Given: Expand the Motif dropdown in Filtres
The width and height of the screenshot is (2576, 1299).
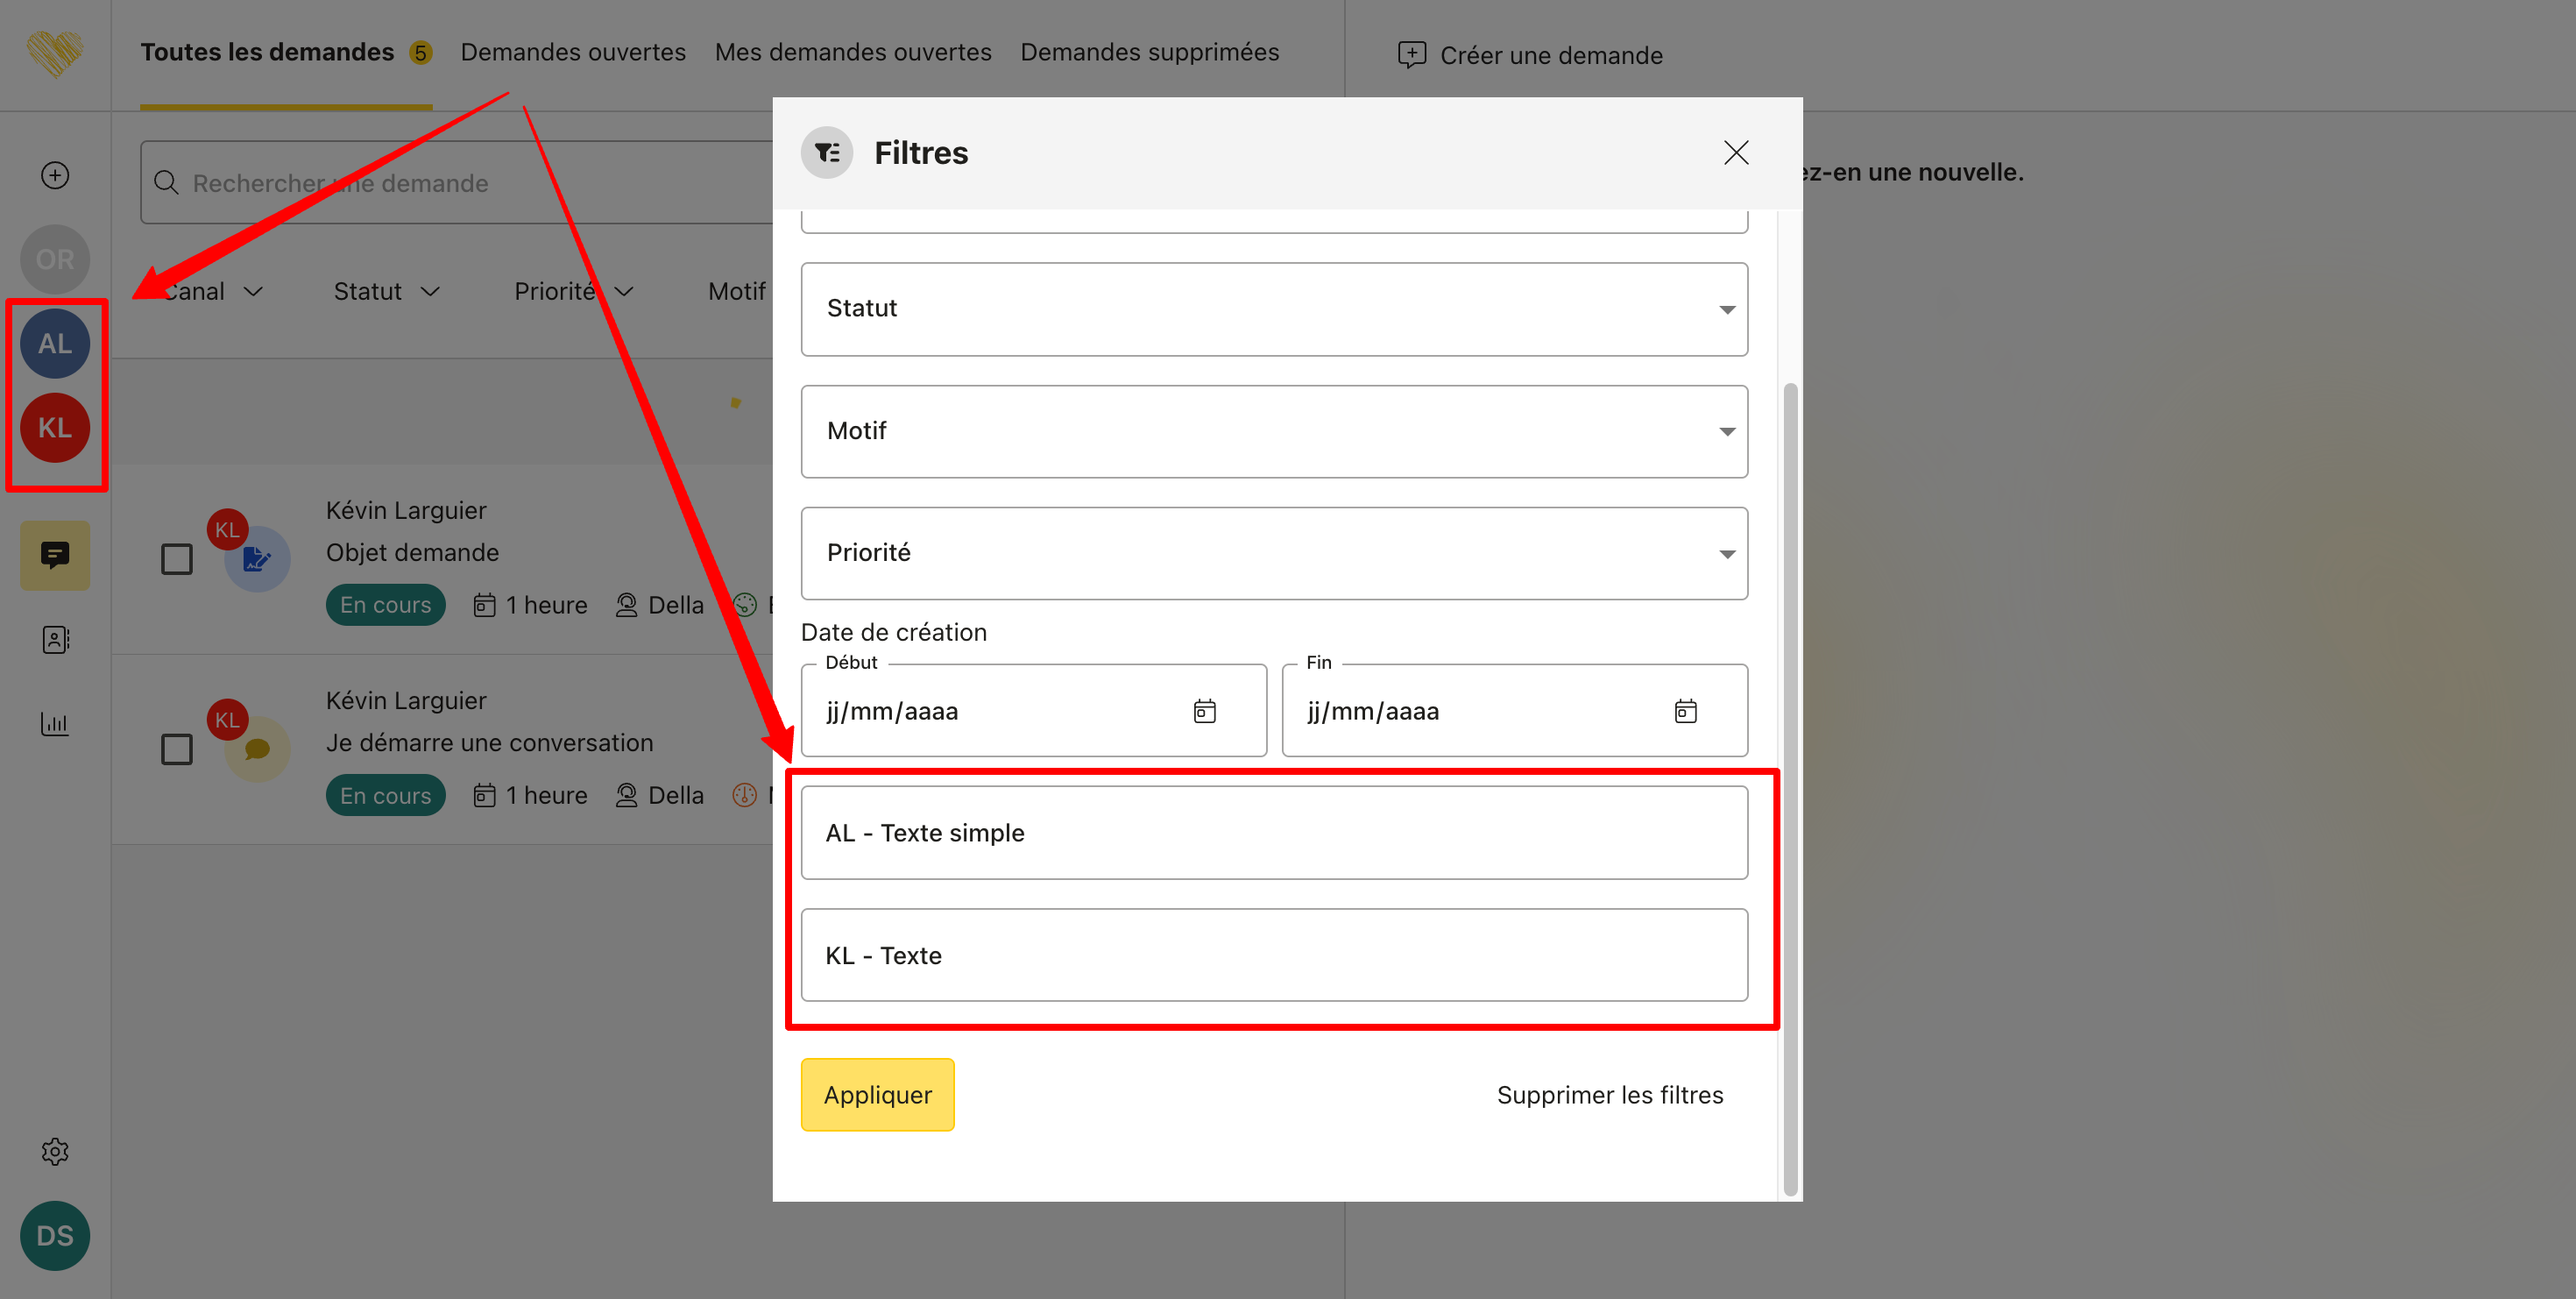Looking at the screenshot, I should [x=1273, y=431].
